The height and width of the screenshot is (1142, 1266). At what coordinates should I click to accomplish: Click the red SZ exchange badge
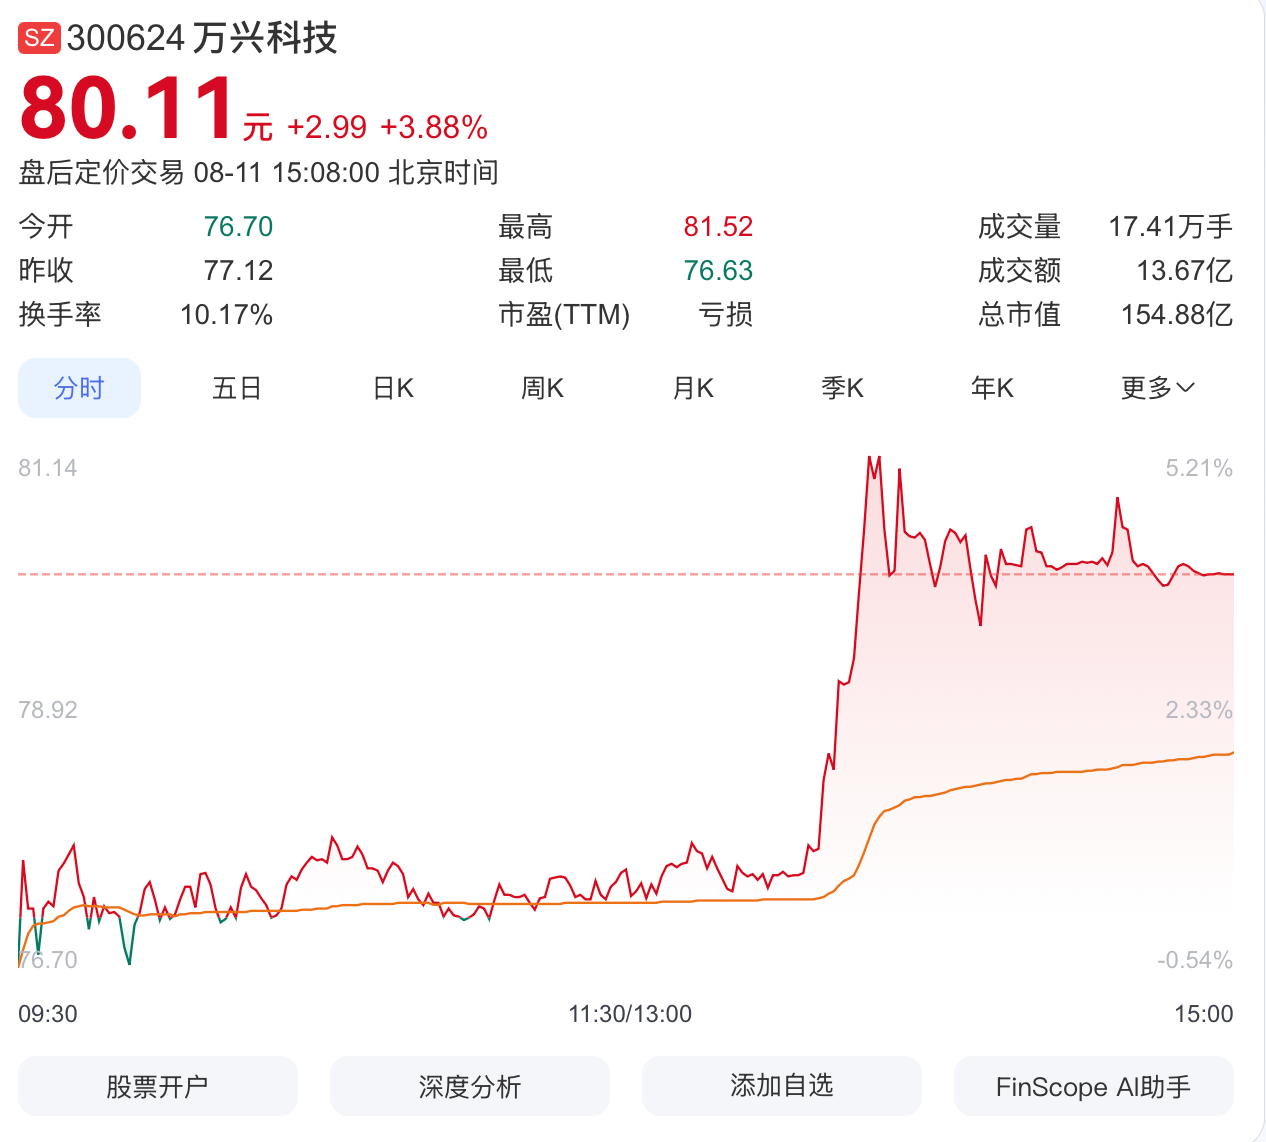click(40, 38)
